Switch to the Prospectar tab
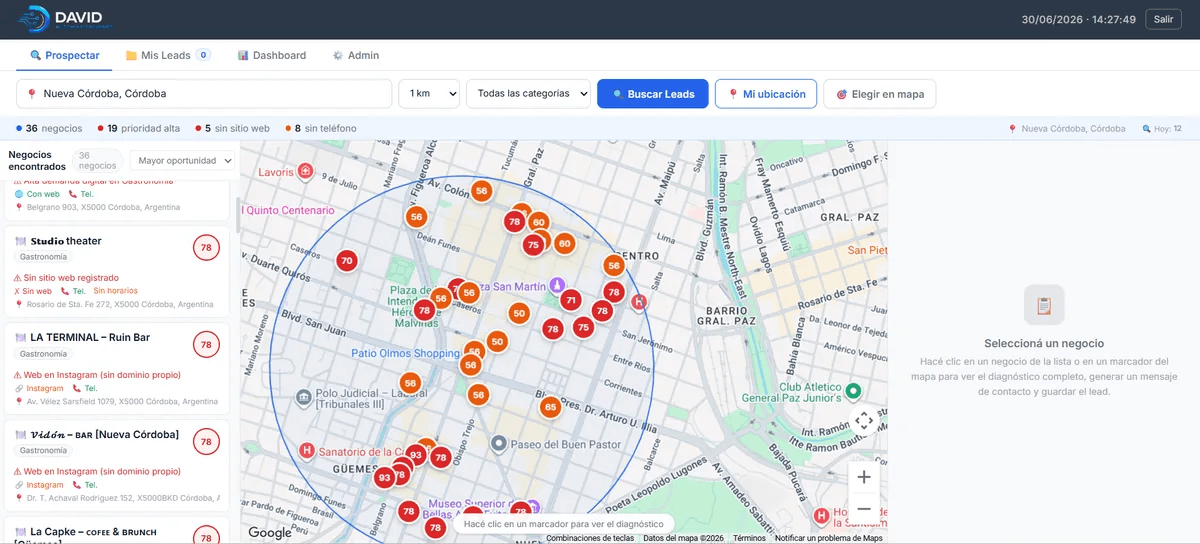This screenshot has height=544, width=1200. click(x=65, y=55)
